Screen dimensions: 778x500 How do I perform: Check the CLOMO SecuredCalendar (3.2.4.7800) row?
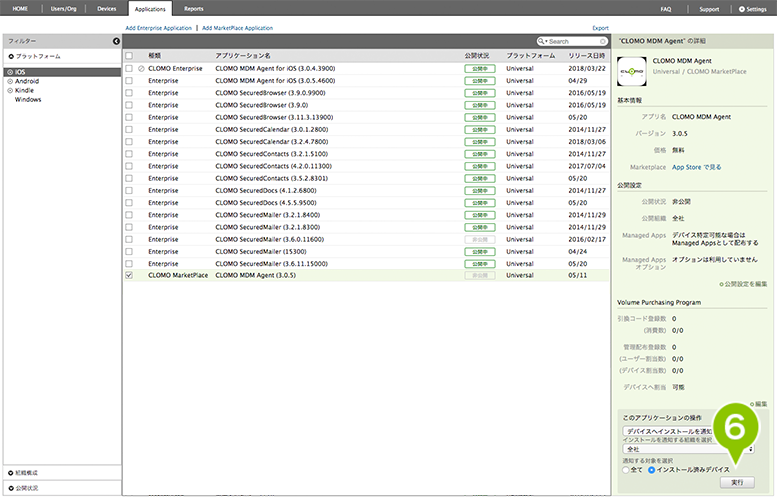[x=129, y=141]
